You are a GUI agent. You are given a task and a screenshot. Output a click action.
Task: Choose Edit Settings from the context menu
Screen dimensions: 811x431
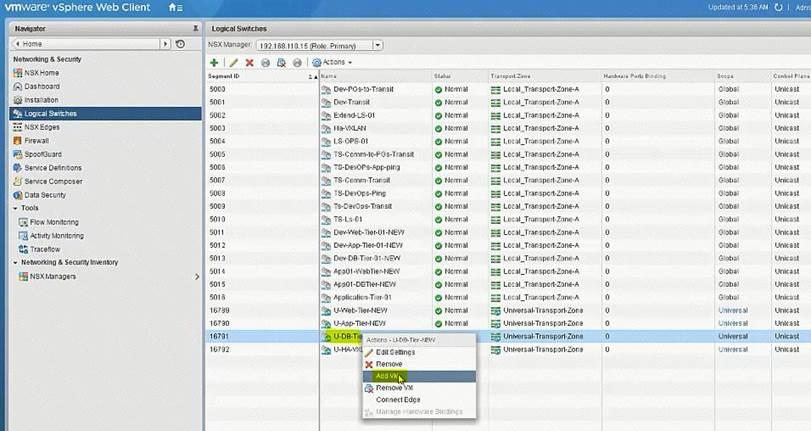click(395, 352)
